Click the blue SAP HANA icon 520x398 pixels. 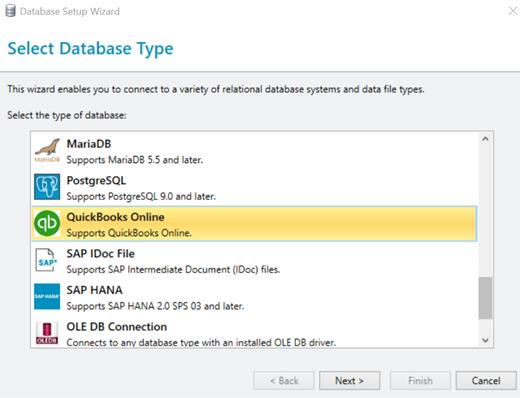[47, 296]
